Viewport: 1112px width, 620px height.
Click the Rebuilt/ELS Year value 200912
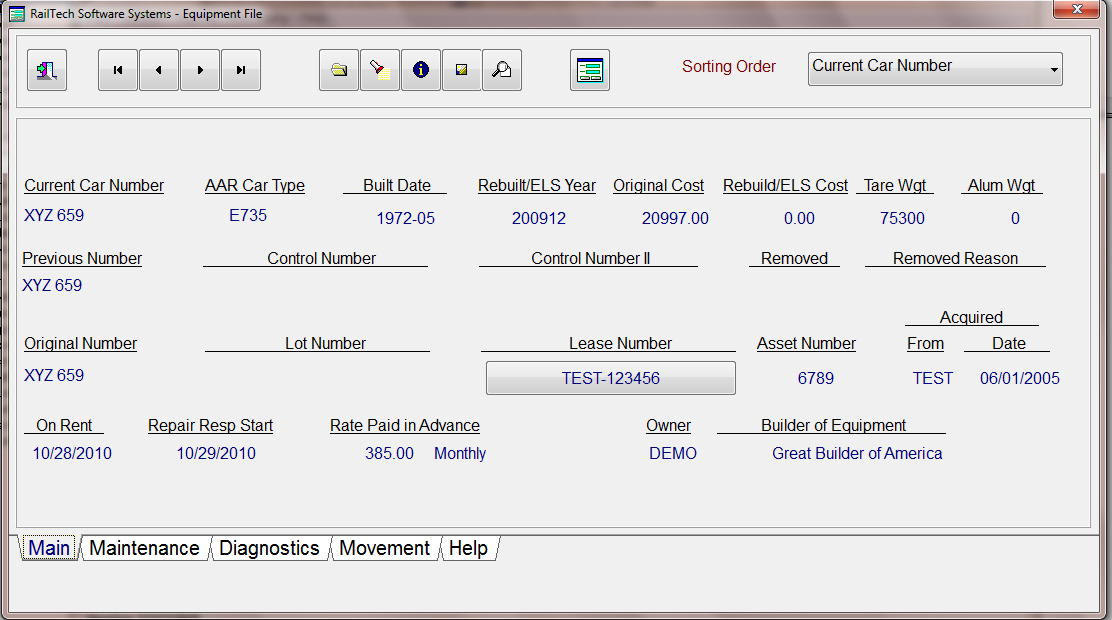[x=539, y=218]
